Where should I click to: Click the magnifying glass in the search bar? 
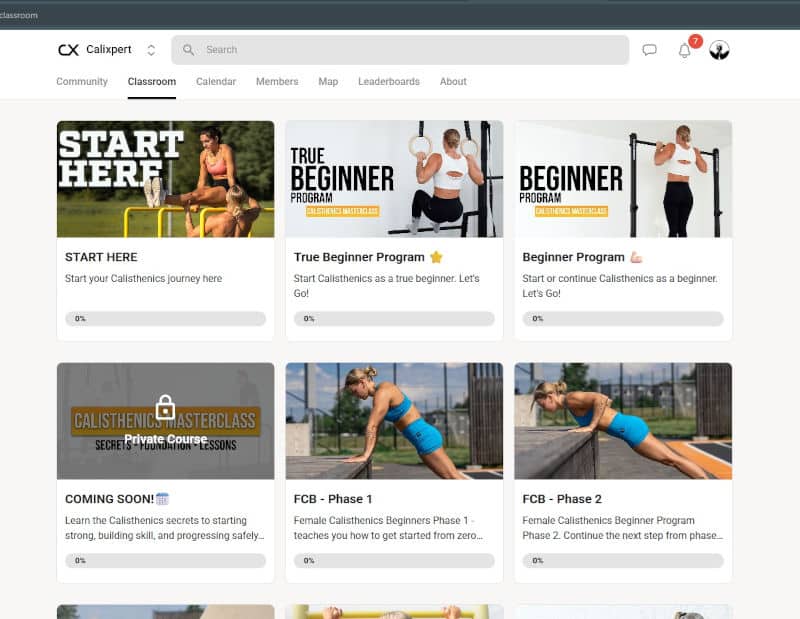(x=188, y=49)
